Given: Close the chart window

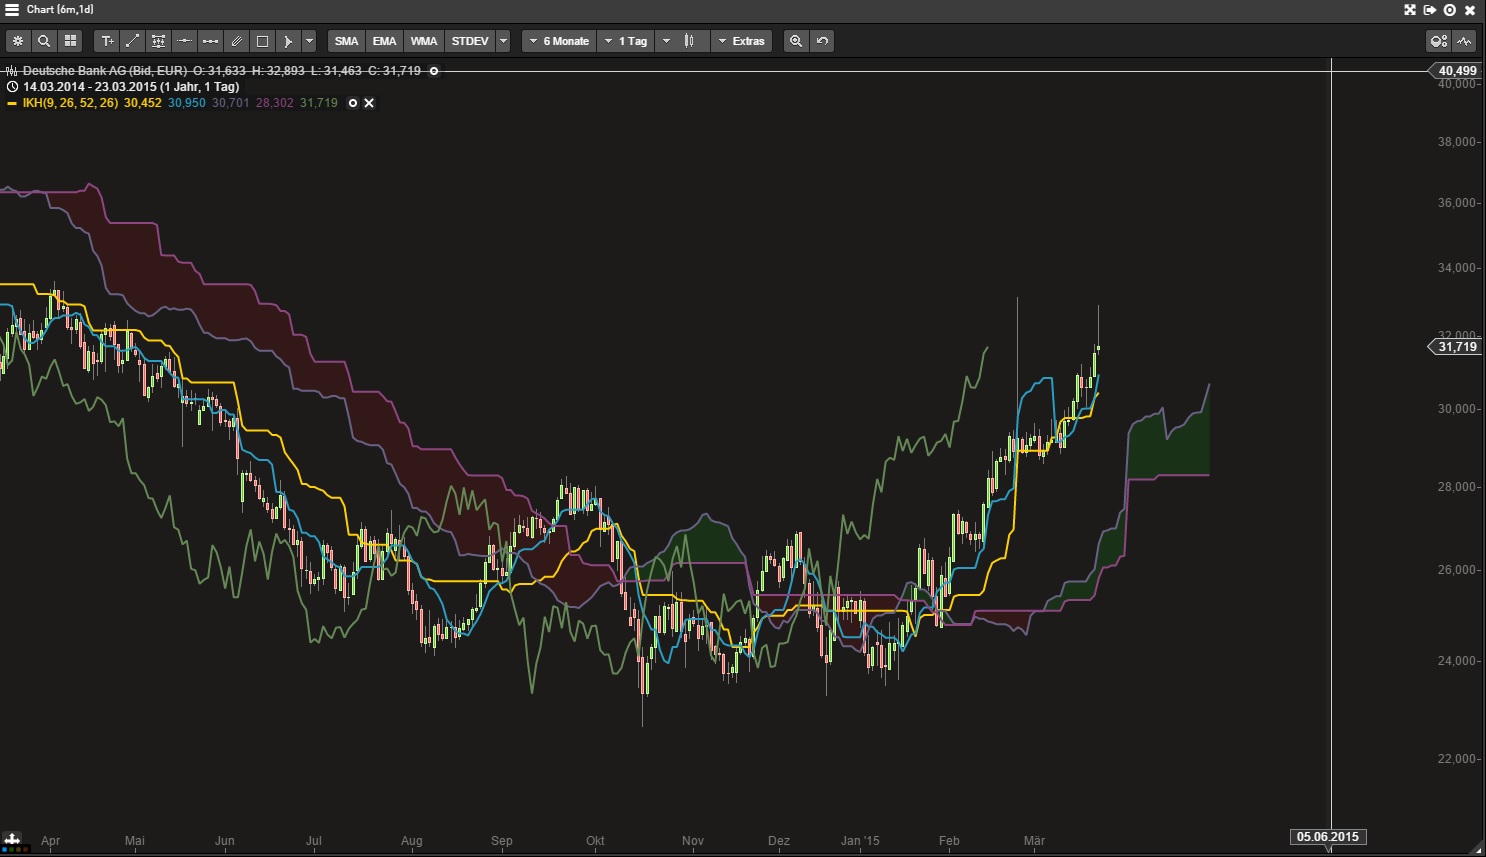Looking at the screenshot, I should click(1470, 10).
